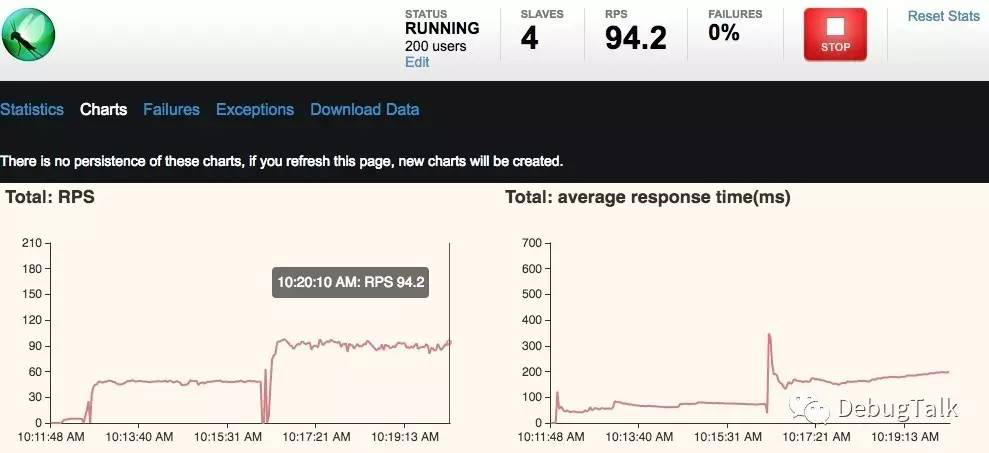This screenshot has height=453, width=989.
Task: Open the Statistics tab
Action: coord(32,109)
